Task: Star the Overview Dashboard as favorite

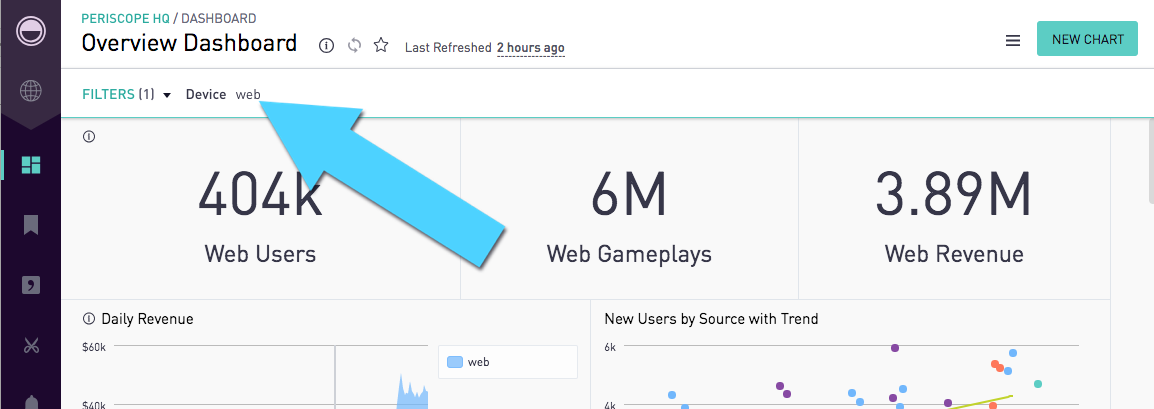Action: pyautogui.click(x=380, y=46)
